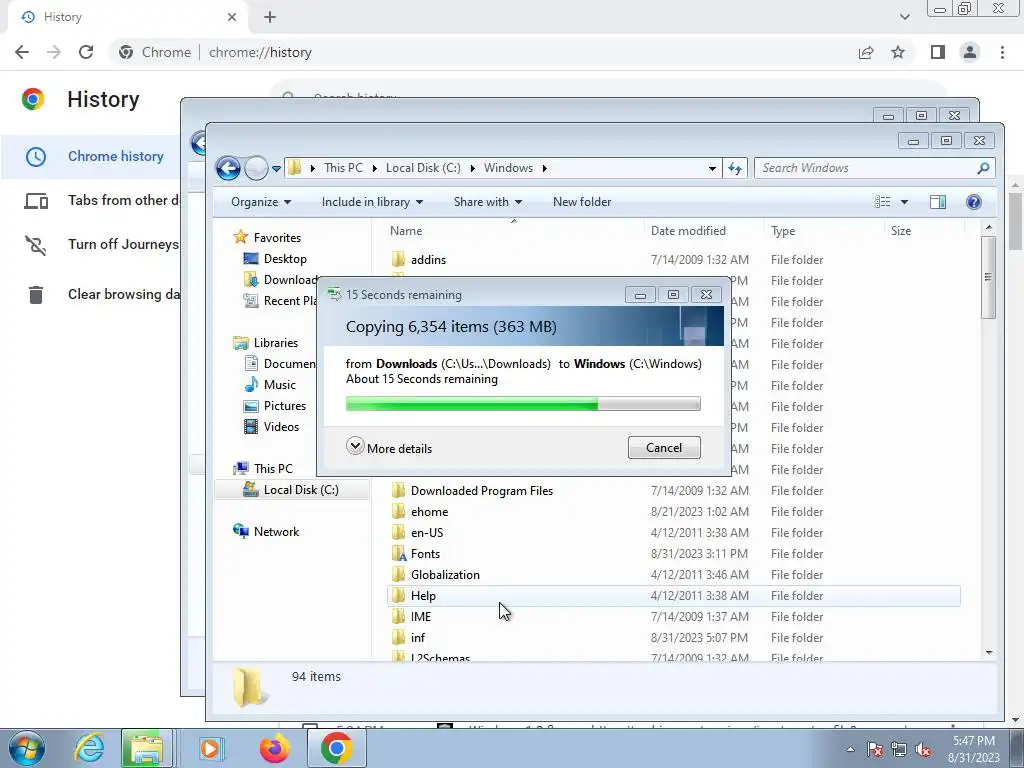Expand the arrow after Windows breadcrumb
Image resolution: width=1024 pixels, height=768 pixels.
[x=544, y=168]
